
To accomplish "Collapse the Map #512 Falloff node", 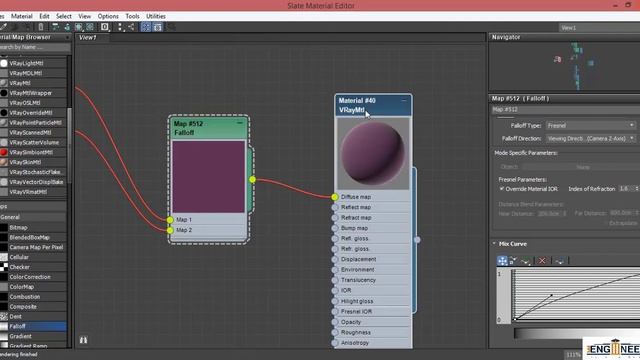I will pyautogui.click(x=240, y=123).
